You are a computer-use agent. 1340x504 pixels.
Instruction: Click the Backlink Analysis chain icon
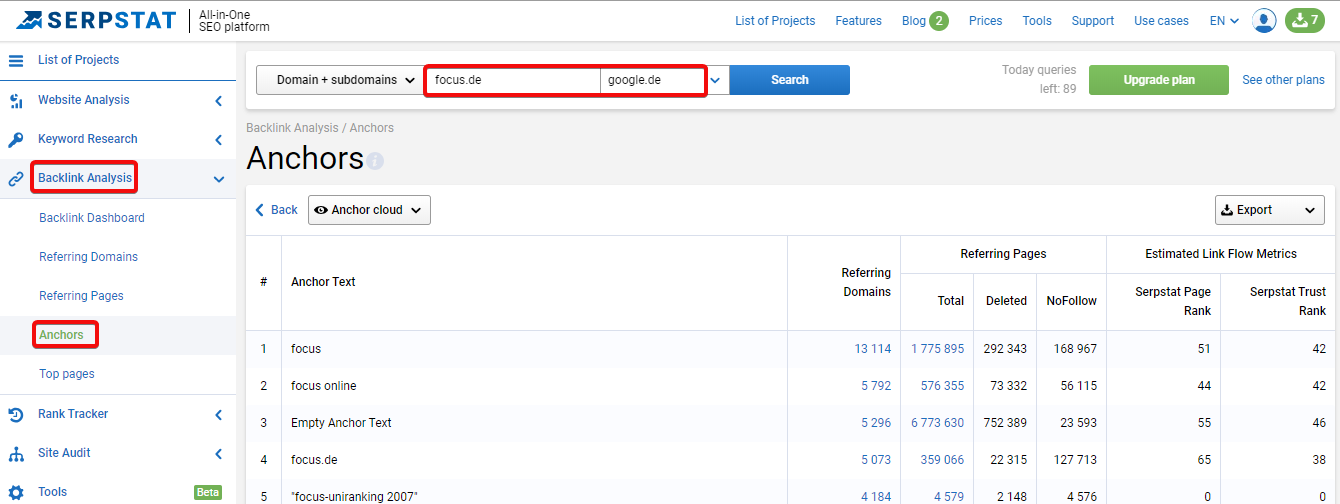(x=16, y=179)
